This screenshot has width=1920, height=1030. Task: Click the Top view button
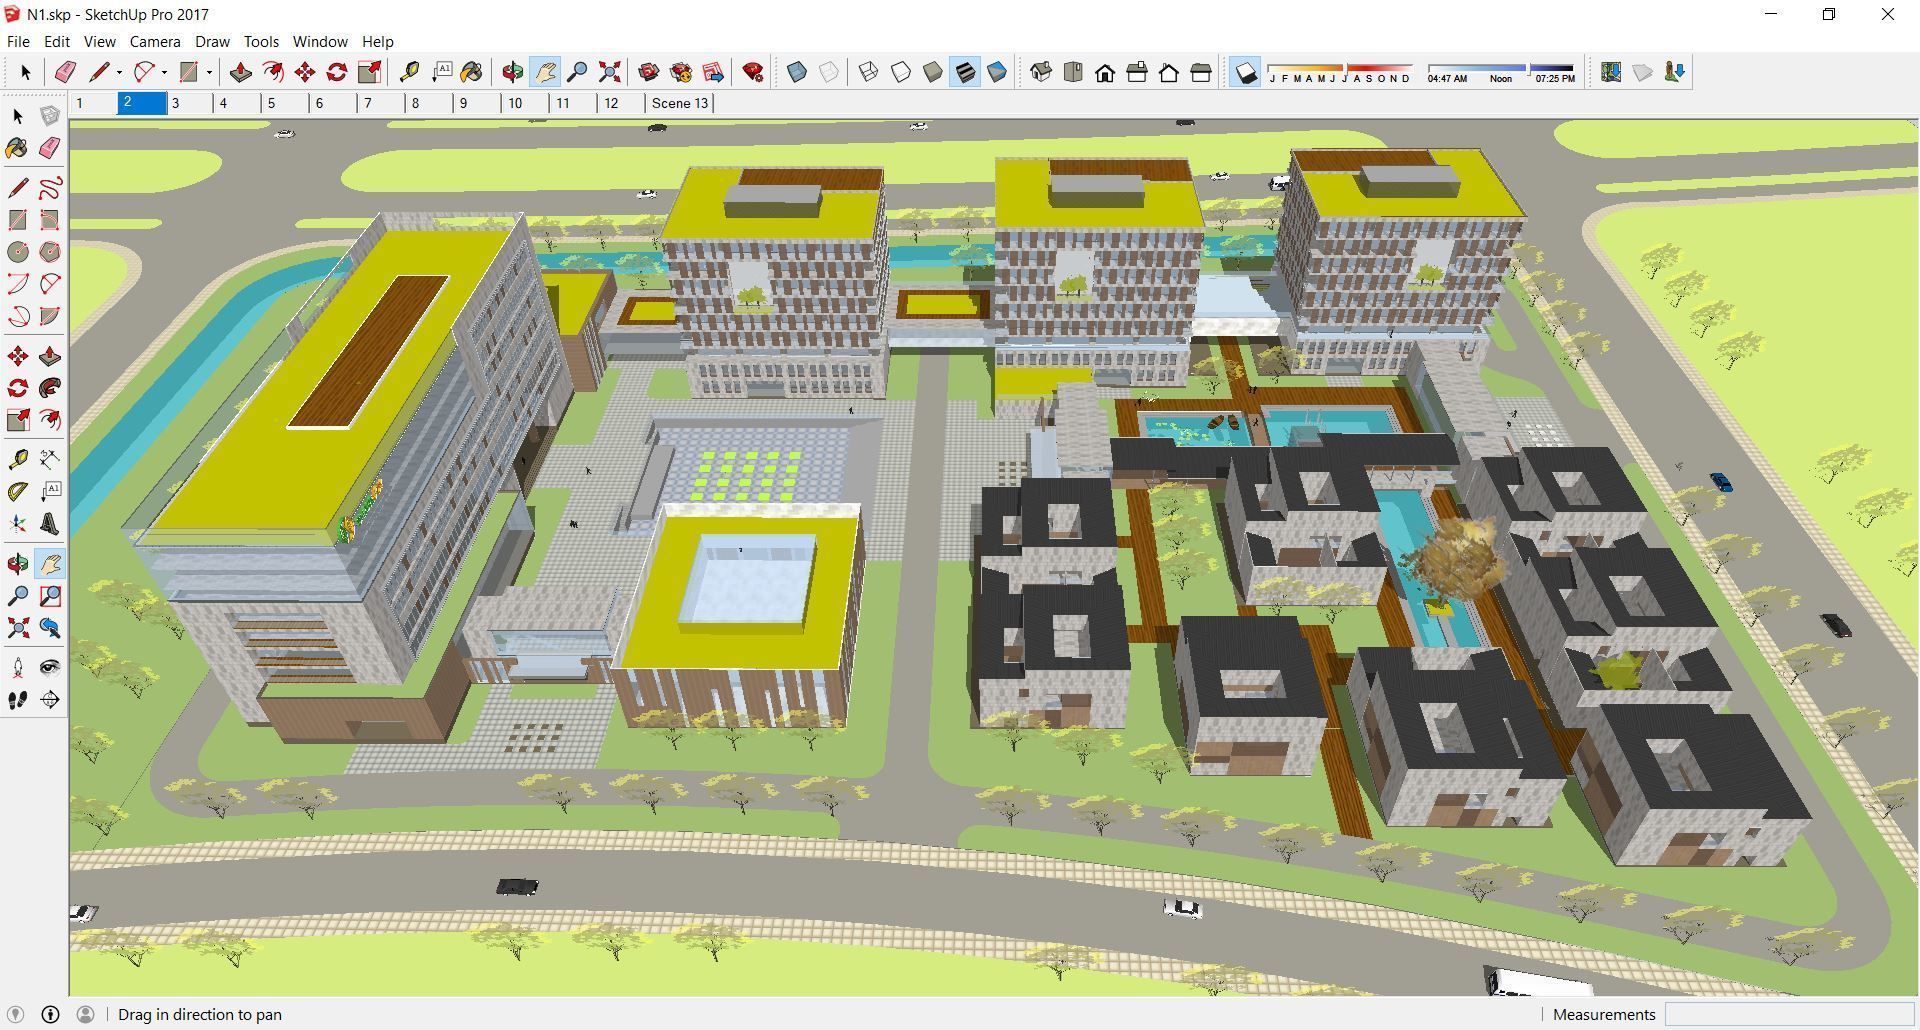[1072, 71]
